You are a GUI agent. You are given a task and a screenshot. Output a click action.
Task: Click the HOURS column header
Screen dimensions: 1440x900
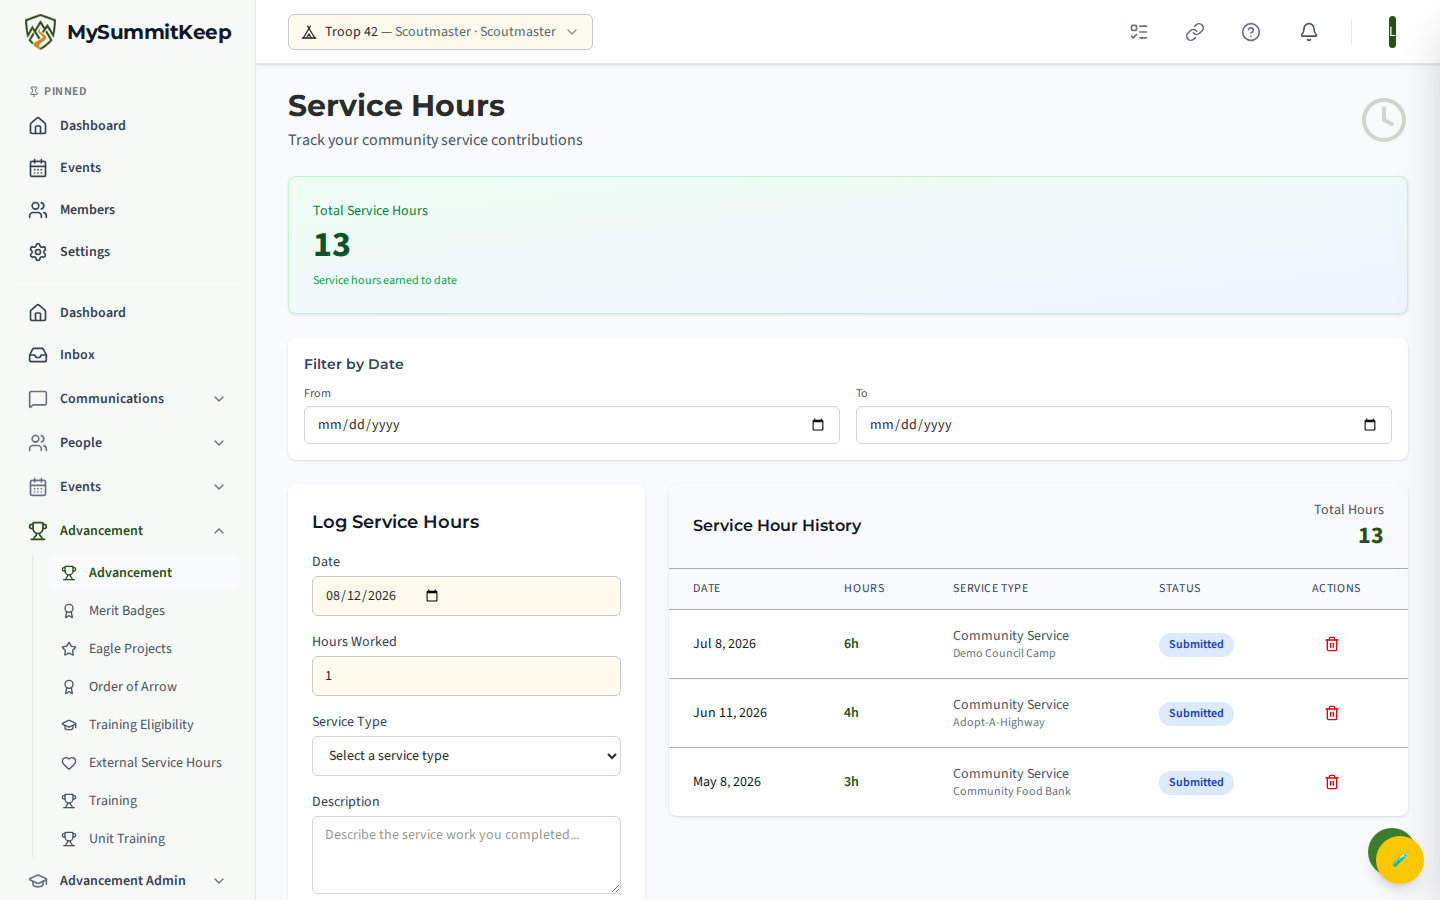(864, 589)
